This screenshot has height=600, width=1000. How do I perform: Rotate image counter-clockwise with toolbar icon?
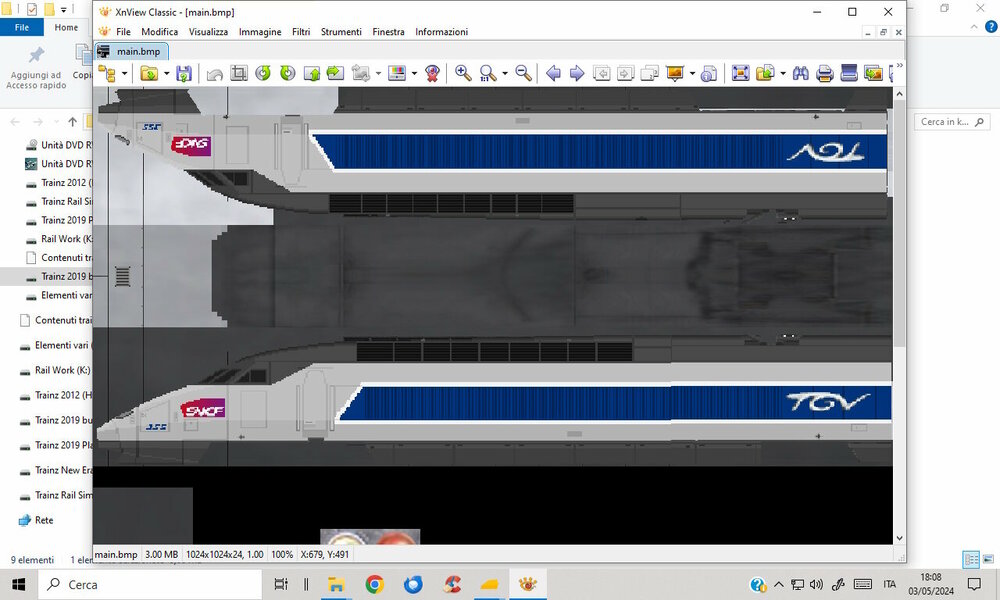coord(263,73)
